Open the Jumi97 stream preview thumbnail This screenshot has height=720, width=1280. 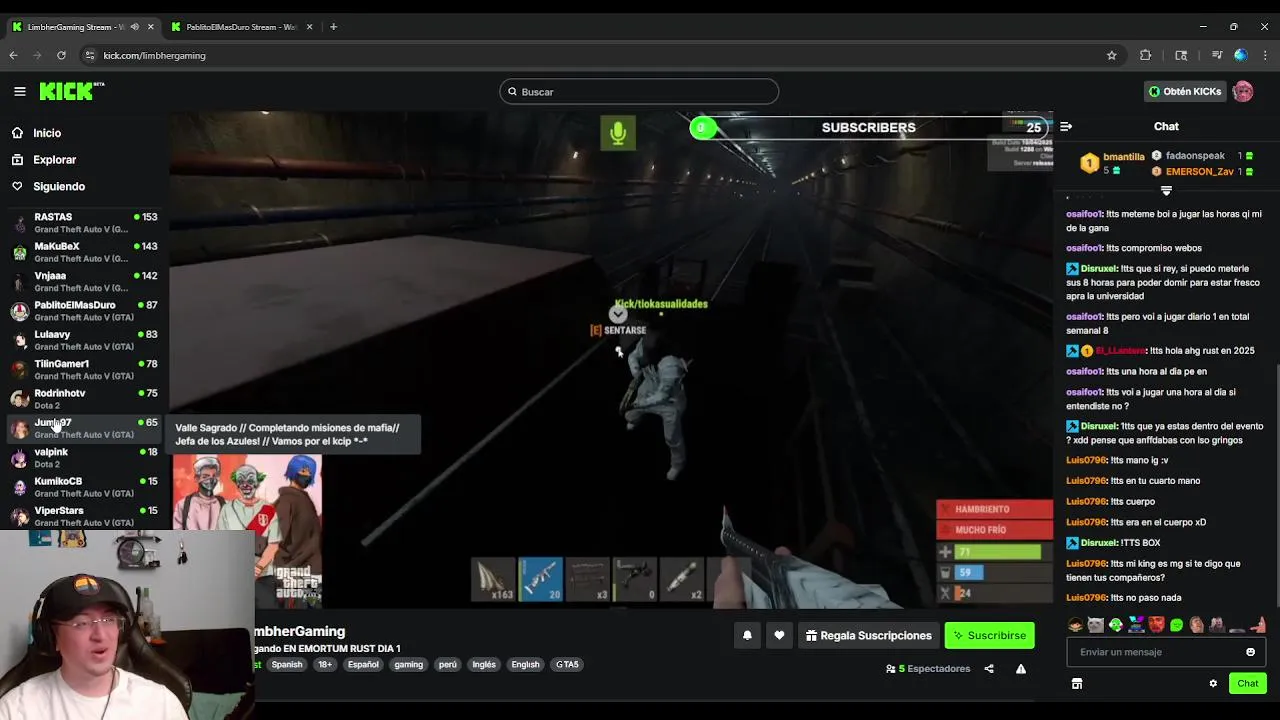247,531
